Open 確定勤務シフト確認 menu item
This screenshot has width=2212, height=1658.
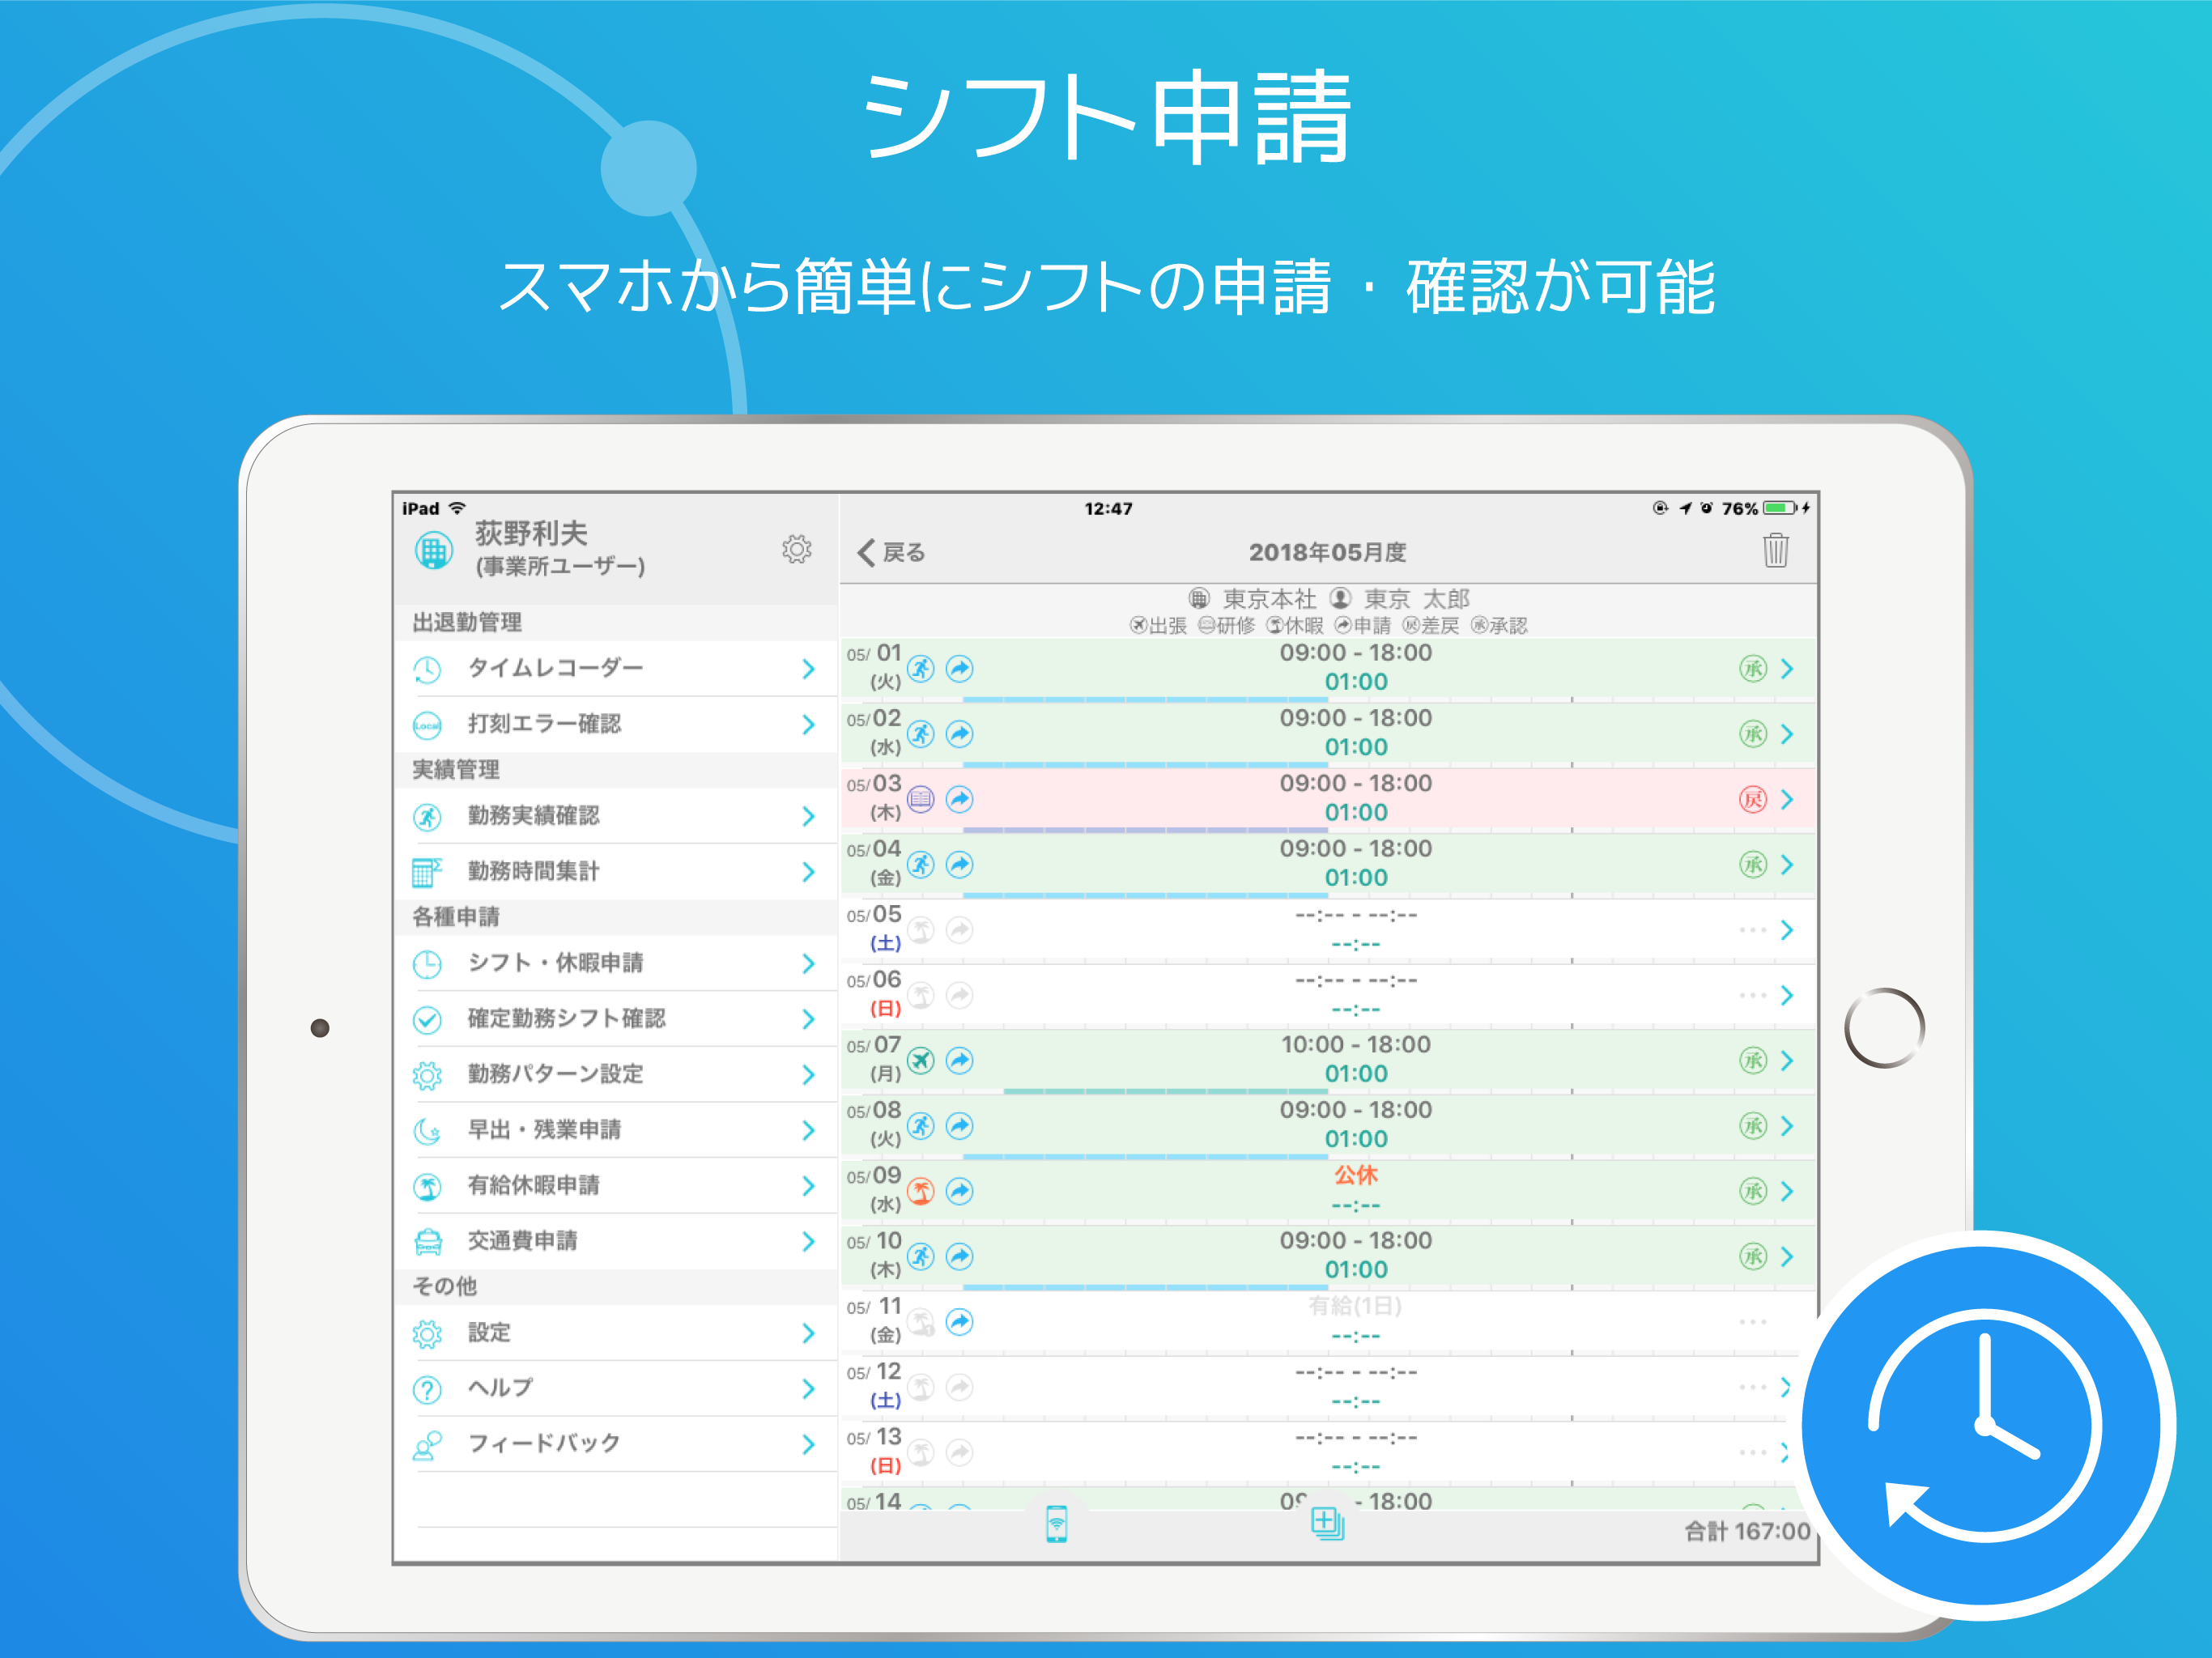tap(616, 1019)
